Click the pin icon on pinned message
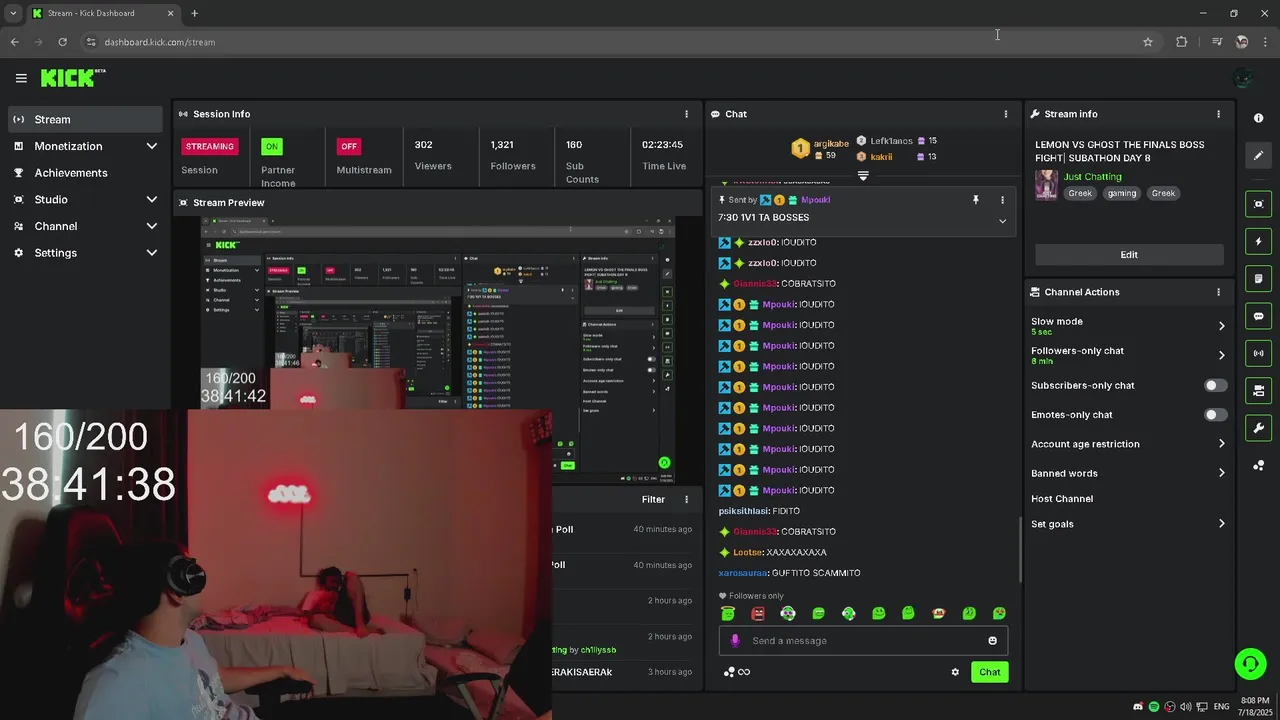The width and height of the screenshot is (1280, 720). pos(976,200)
